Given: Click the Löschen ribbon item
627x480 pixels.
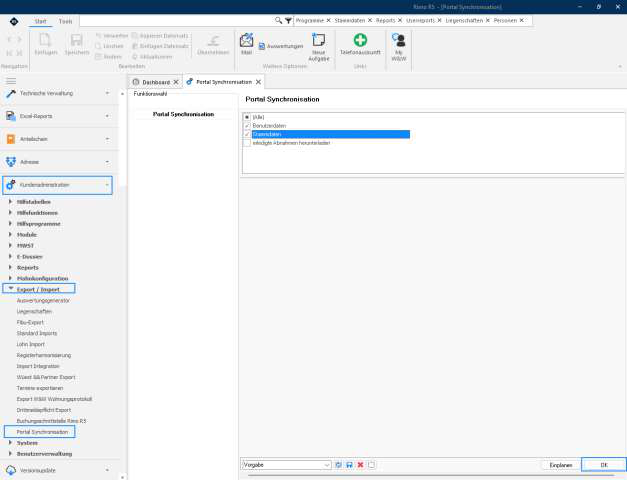Looking at the screenshot, I should coord(109,46).
